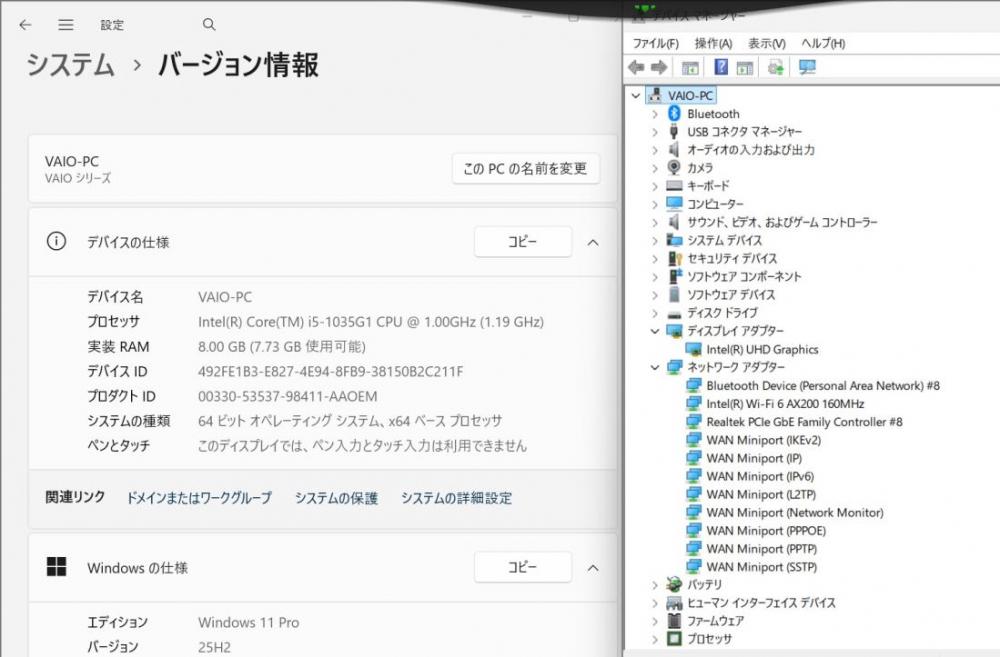Click the Device Manager back arrow toolbar icon
Image resolution: width=1000 pixels, height=657 pixels.
[x=636, y=67]
